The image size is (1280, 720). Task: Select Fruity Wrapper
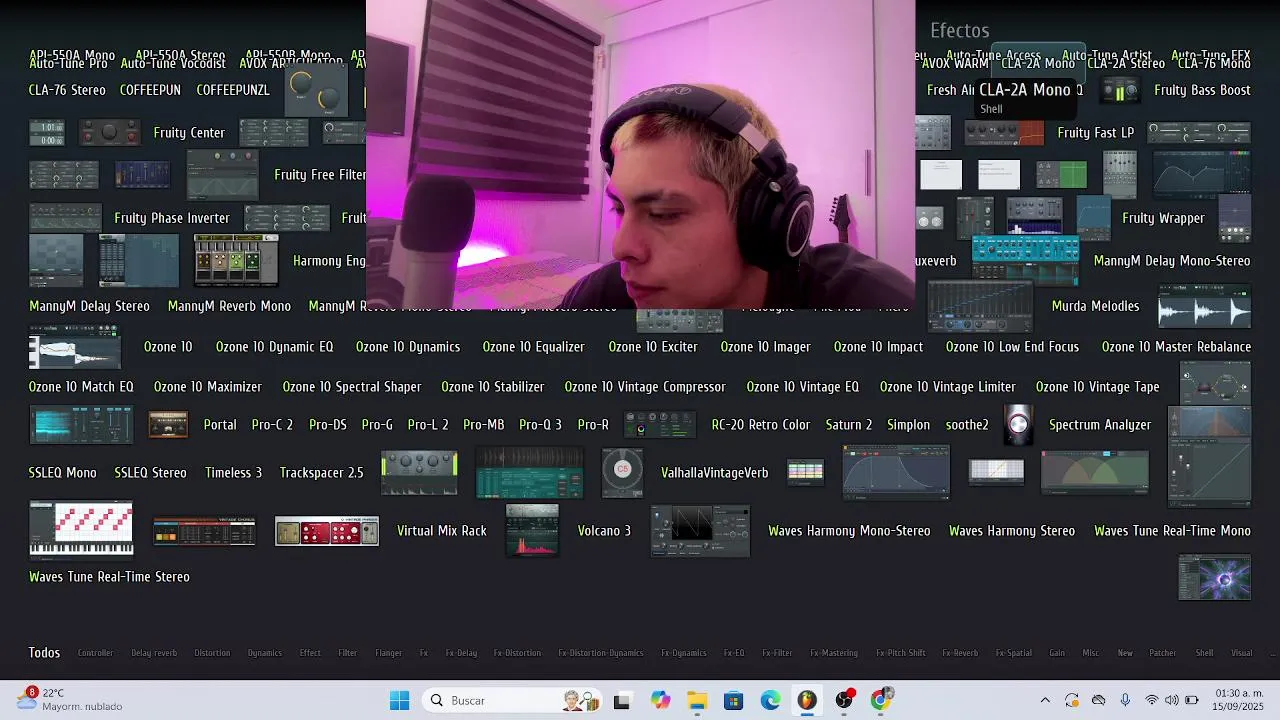tap(1163, 218)
